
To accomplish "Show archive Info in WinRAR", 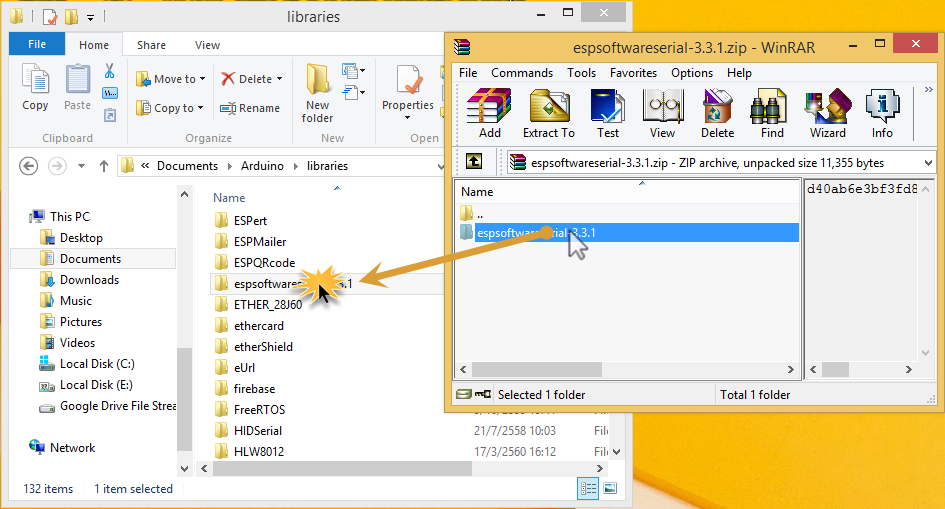I will (882, 113).
